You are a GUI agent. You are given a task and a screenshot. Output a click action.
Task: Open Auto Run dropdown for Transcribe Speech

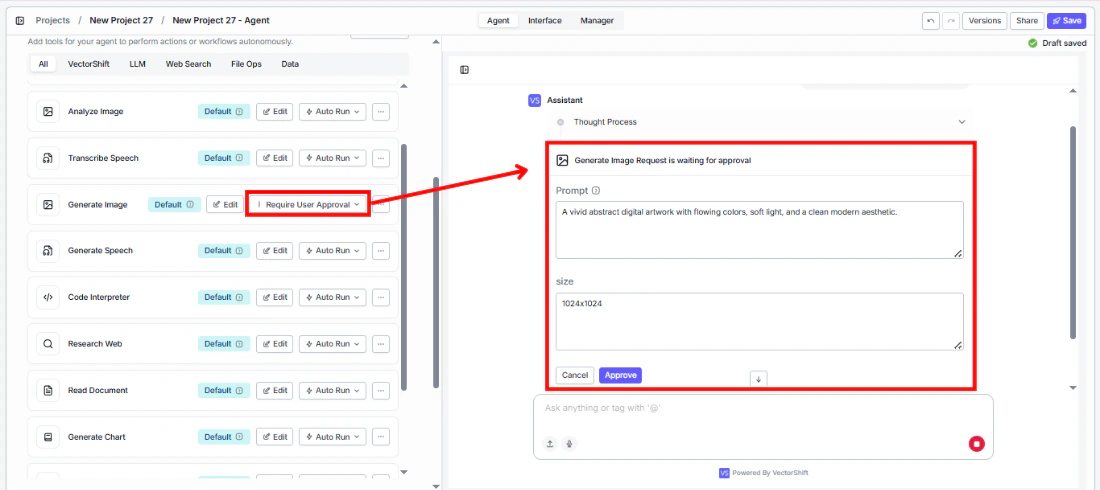(333, 158)
